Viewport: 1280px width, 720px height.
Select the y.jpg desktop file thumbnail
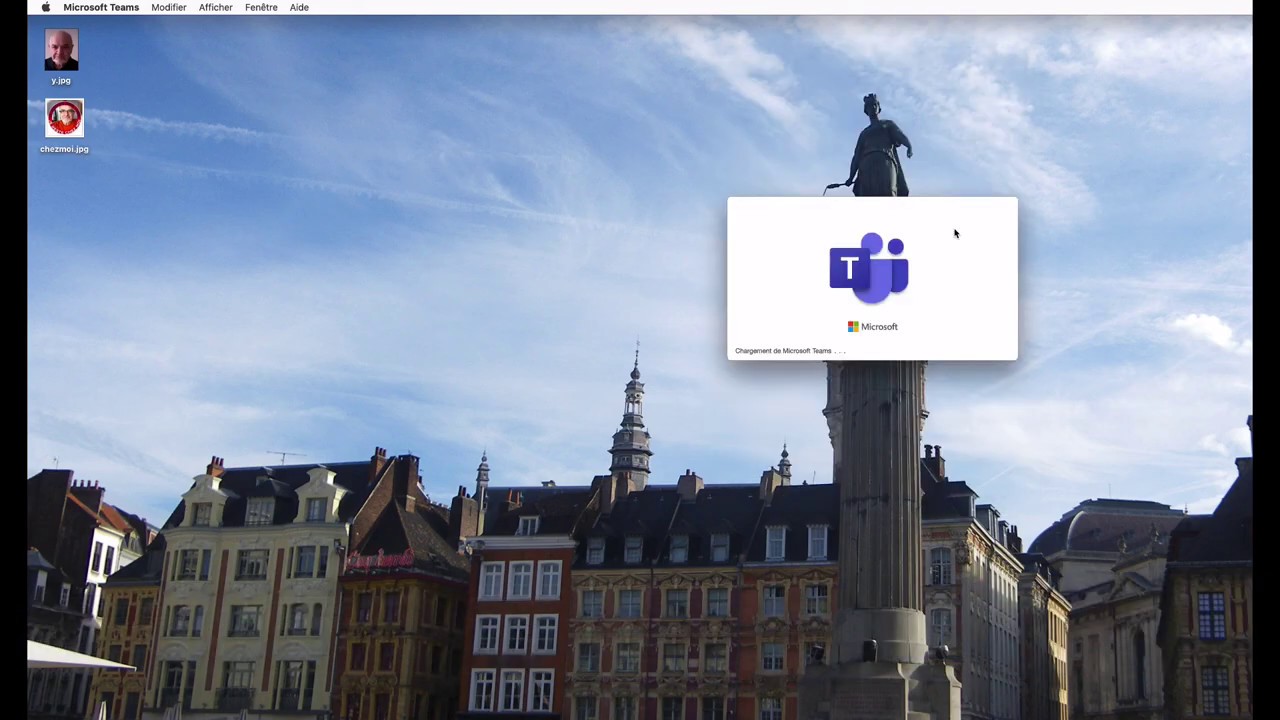[x=61, y=50]
